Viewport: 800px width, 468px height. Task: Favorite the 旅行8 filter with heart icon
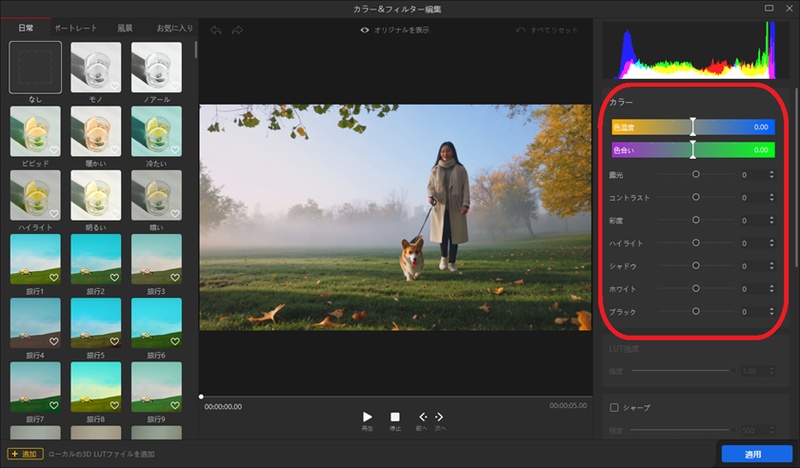(115, 405)
